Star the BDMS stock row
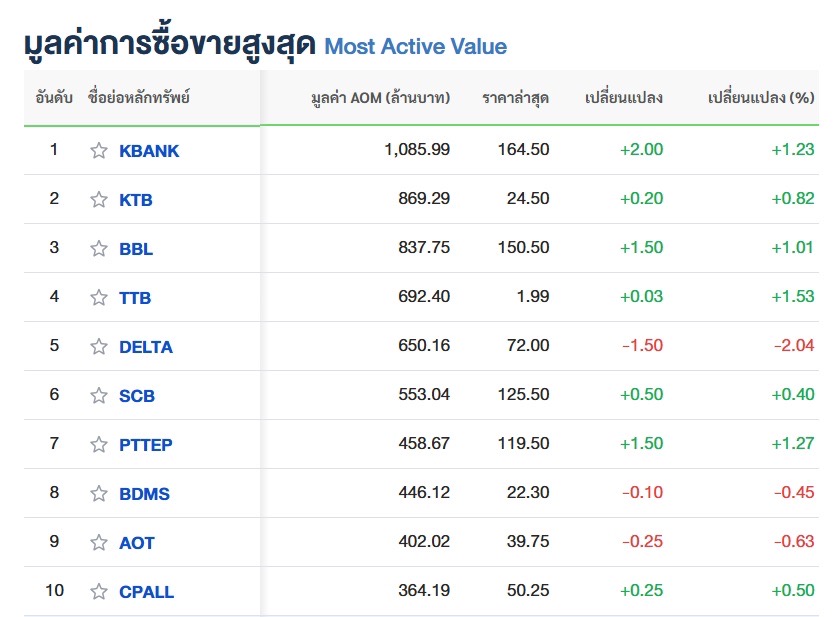Screen dimensions: 834x617 pos(98,494)
